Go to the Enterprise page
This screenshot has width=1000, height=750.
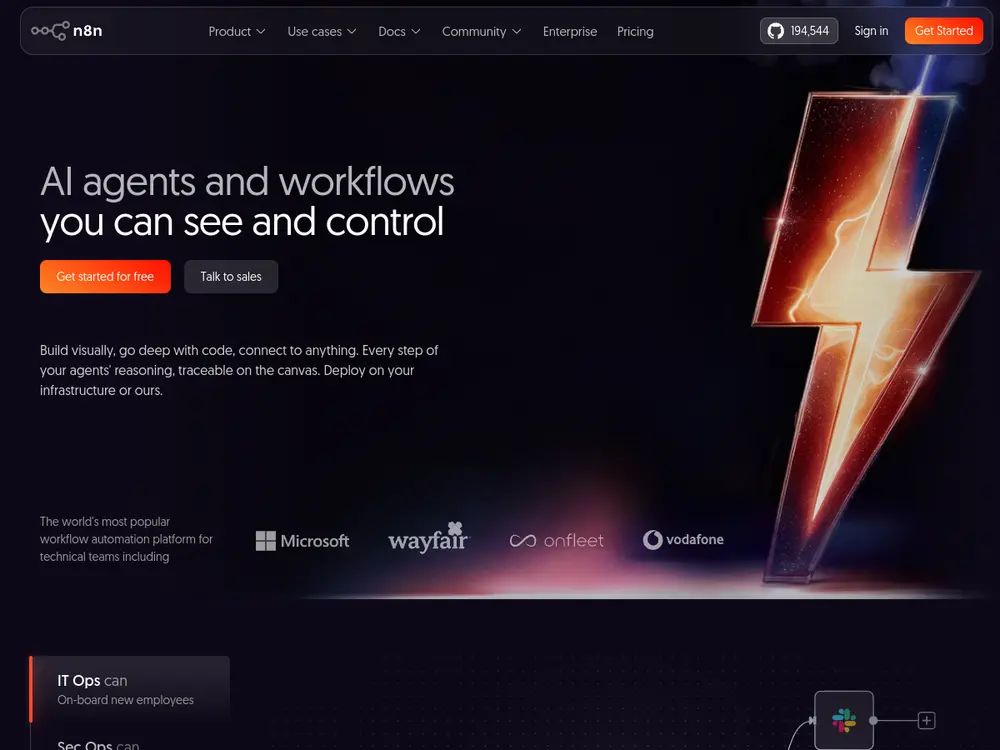tap(570, 31)
